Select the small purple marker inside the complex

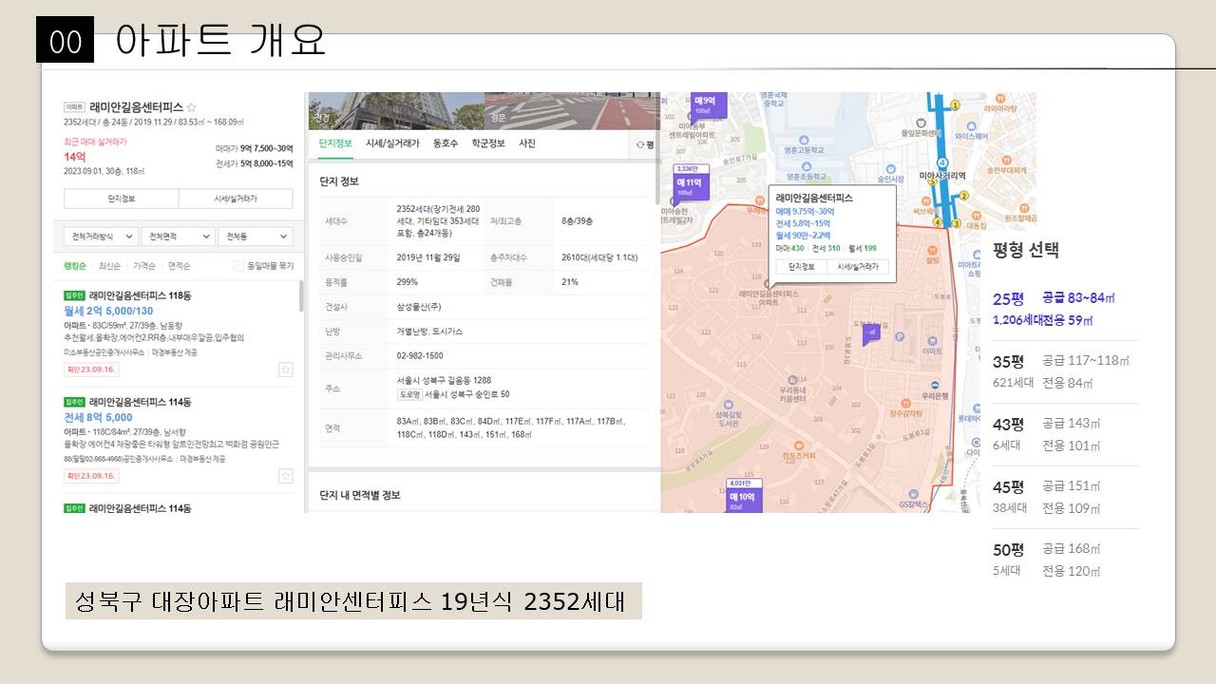pos(871,333)
